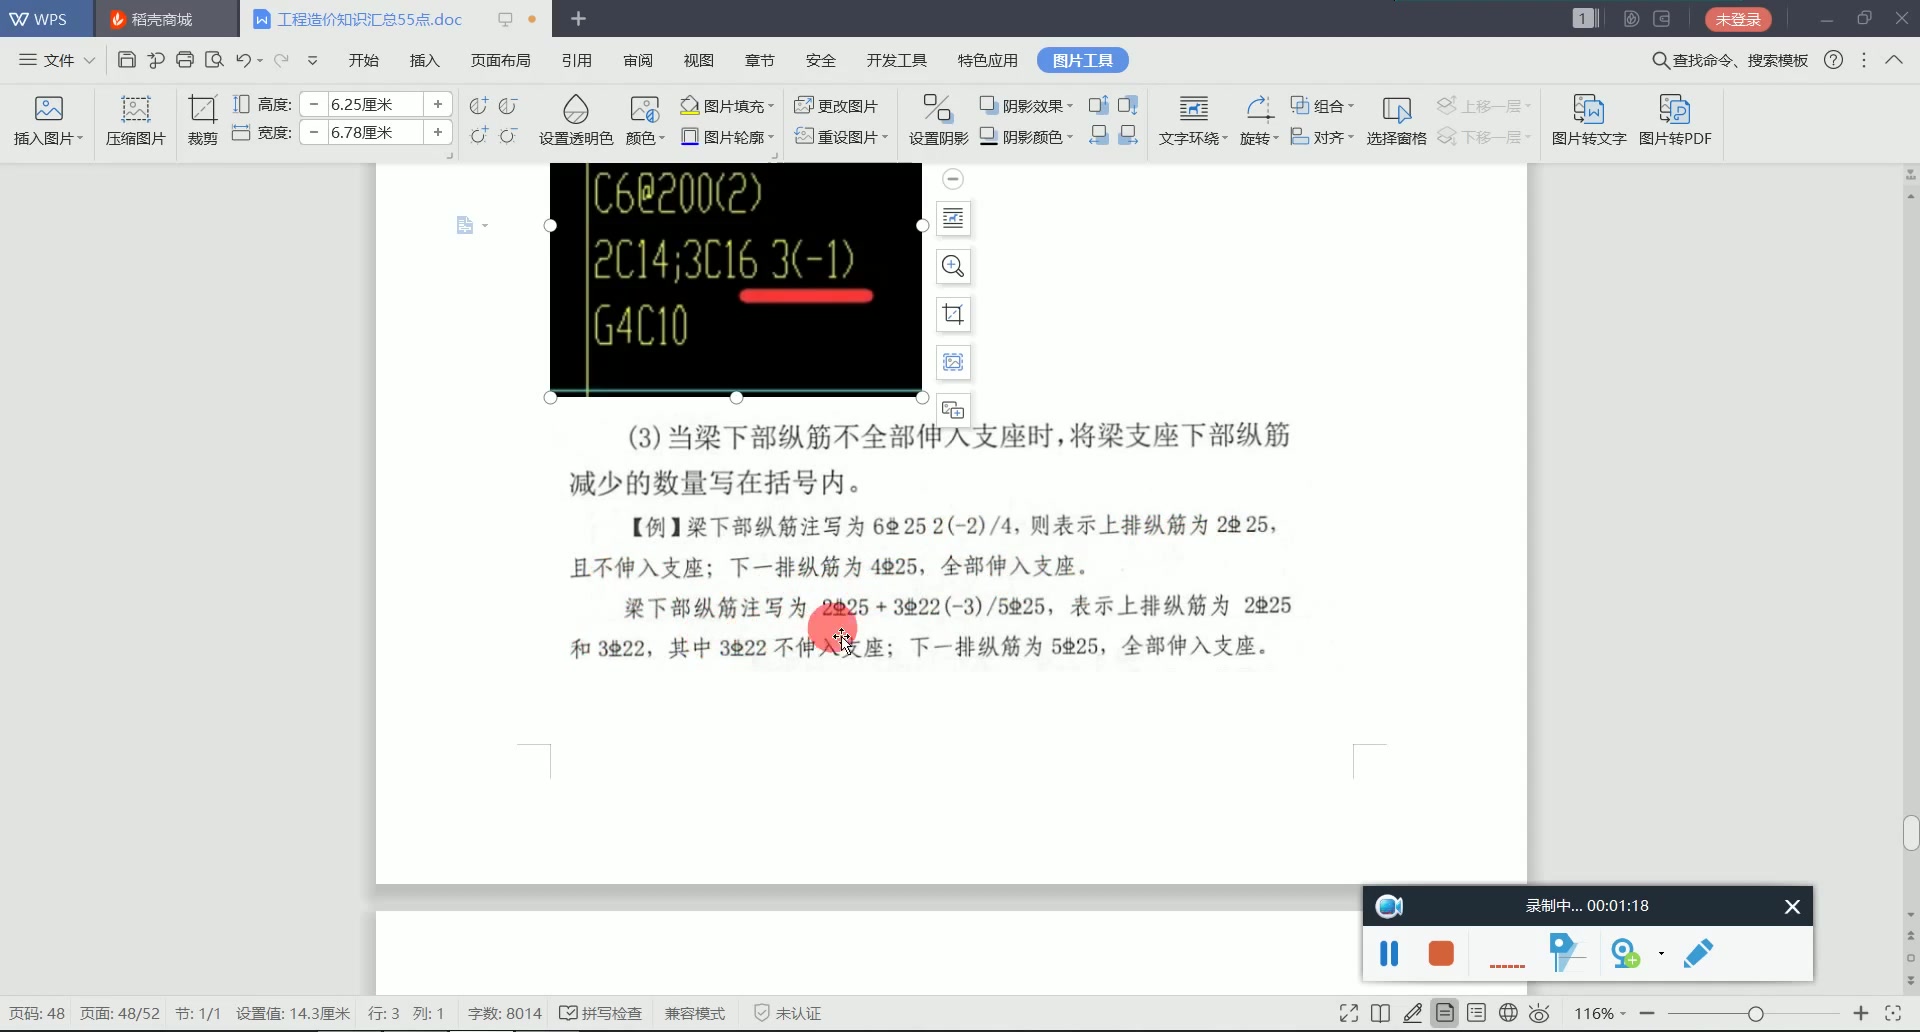Open the File (文件) menu dropdown
Image resolution: width=1920 pixels, height=1032 pixels.
pos(57,60)
